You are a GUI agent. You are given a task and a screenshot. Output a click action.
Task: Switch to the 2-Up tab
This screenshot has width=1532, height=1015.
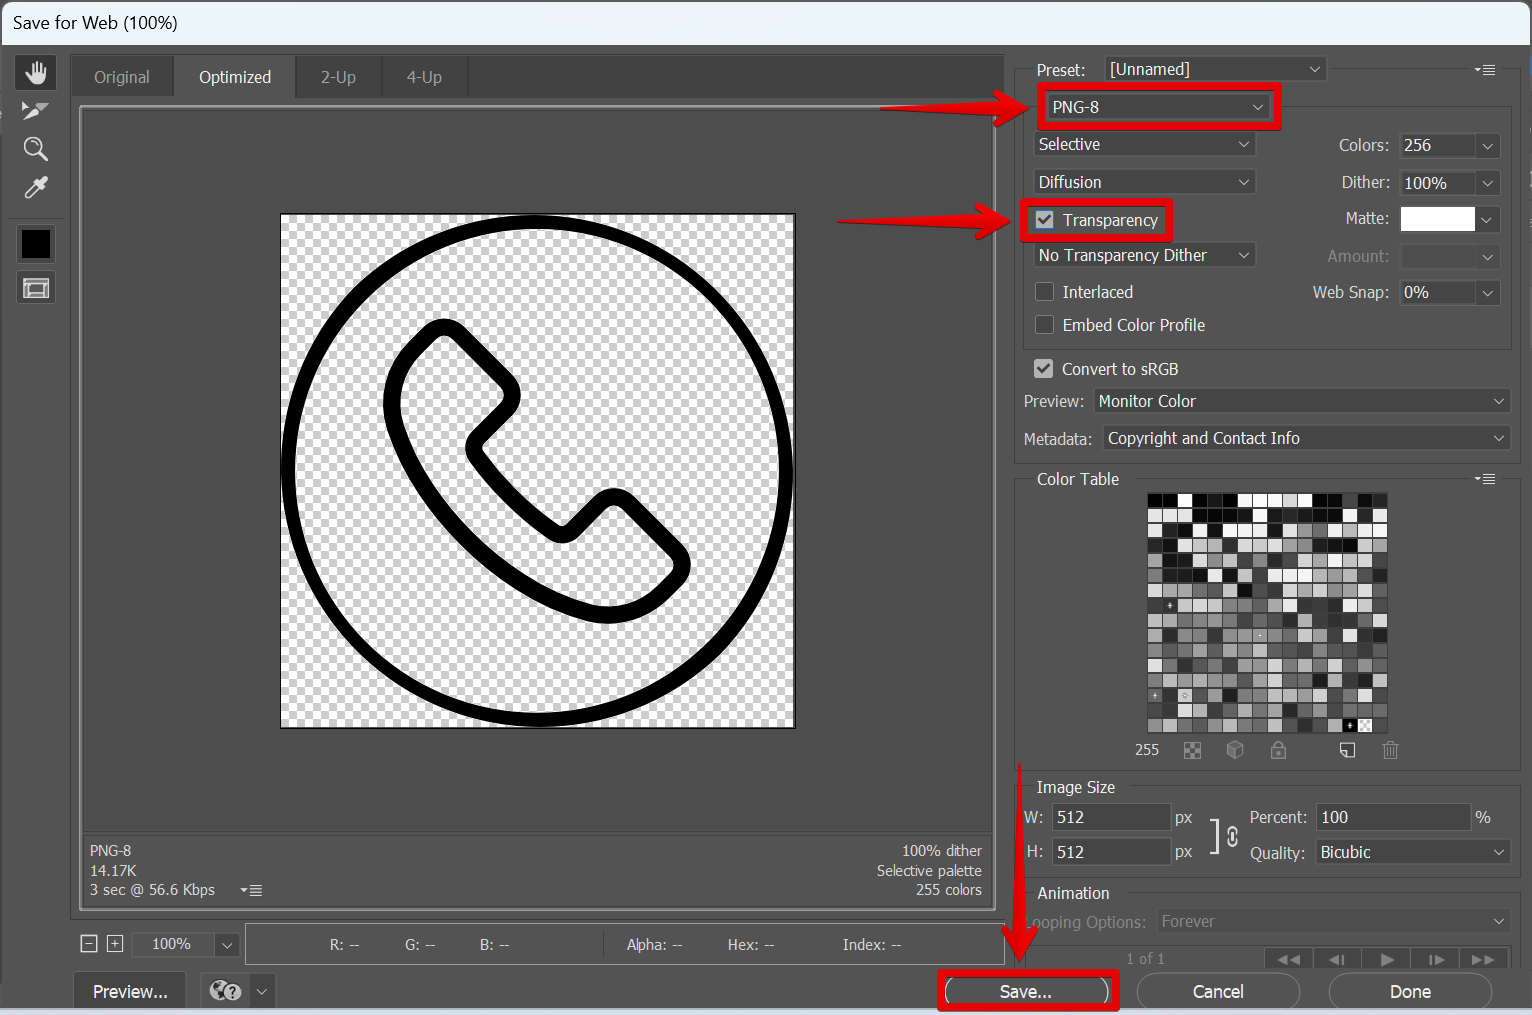(x=338, y=77)
